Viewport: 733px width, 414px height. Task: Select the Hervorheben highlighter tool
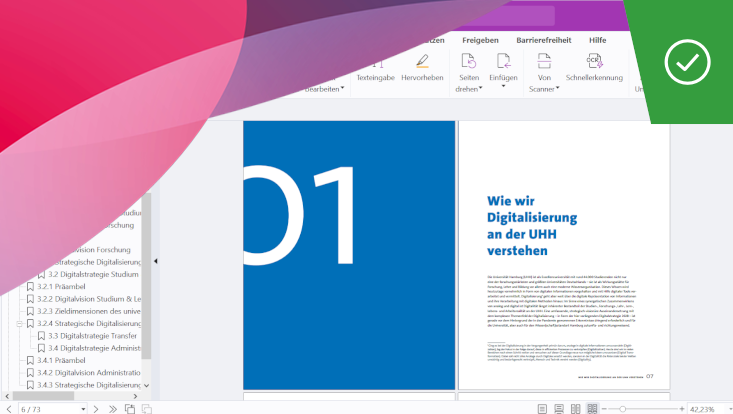coord(422,68)
